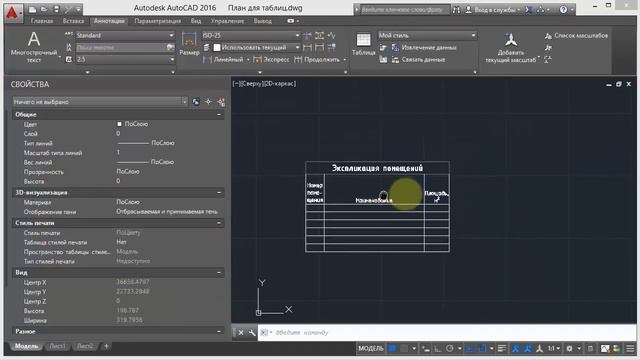Viewport: 640px width, 360px height.
Task: Close the command line with X icon
Action: 241,333
